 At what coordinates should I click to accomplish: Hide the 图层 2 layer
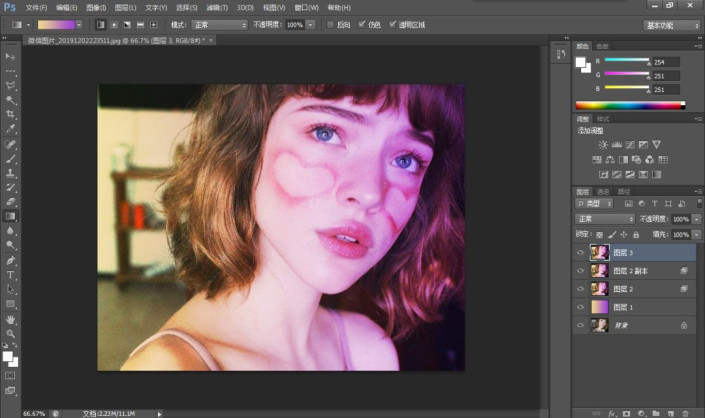[x=580, y=289]
